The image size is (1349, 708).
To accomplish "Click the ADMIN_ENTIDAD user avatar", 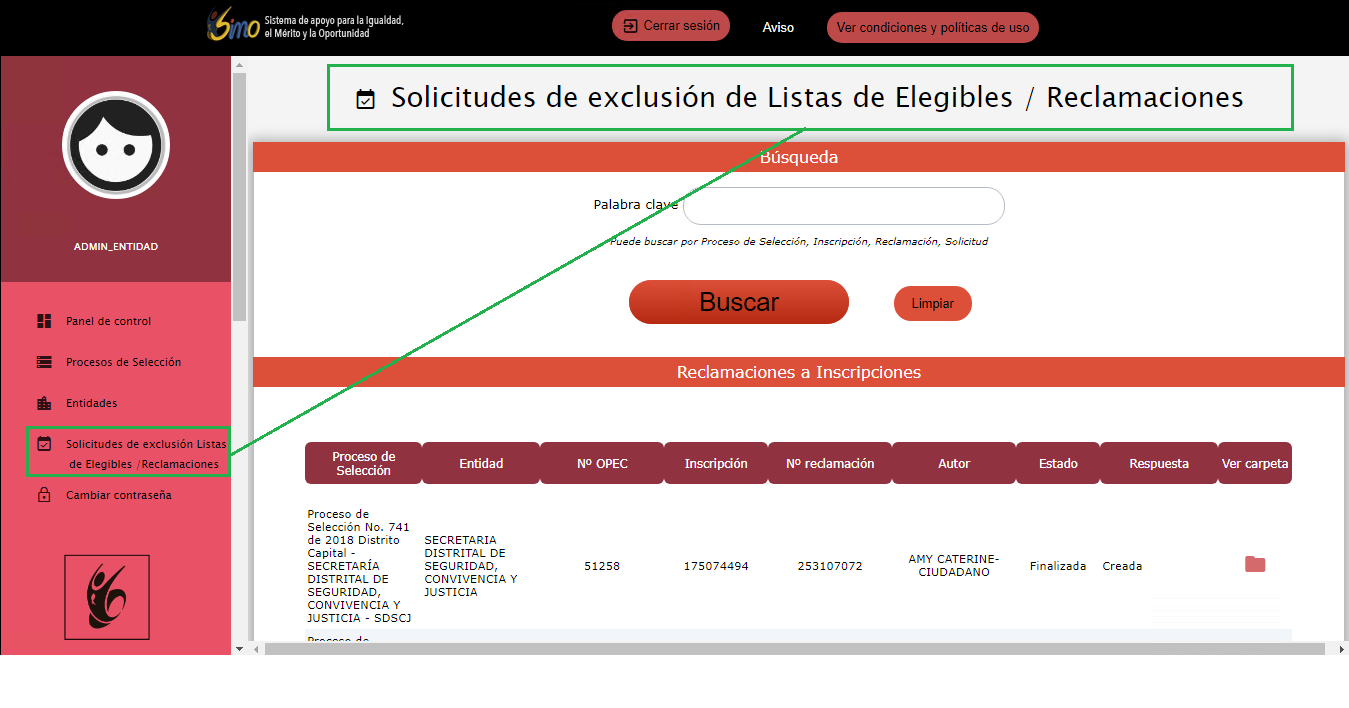I will pos(116,145).
